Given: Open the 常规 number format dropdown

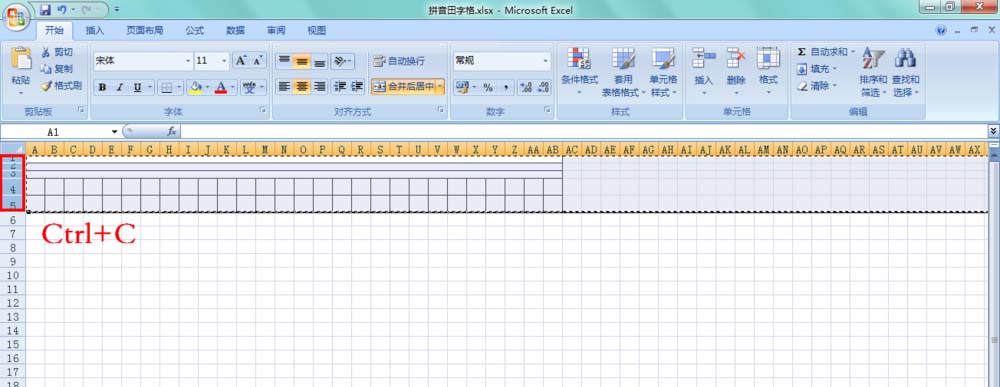Looking at the screenshot, I should point(546,61).
